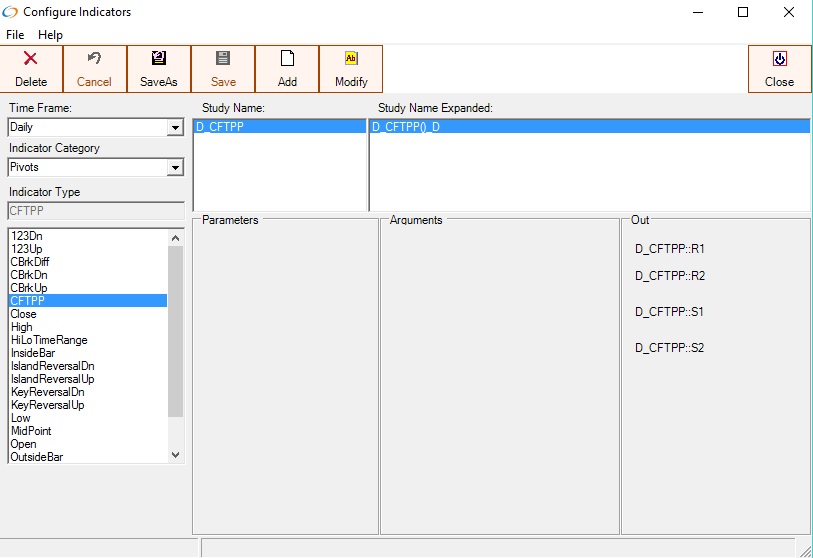Open the Time Frame dropdown
813x558 pixels.
(x=175, y=128)
